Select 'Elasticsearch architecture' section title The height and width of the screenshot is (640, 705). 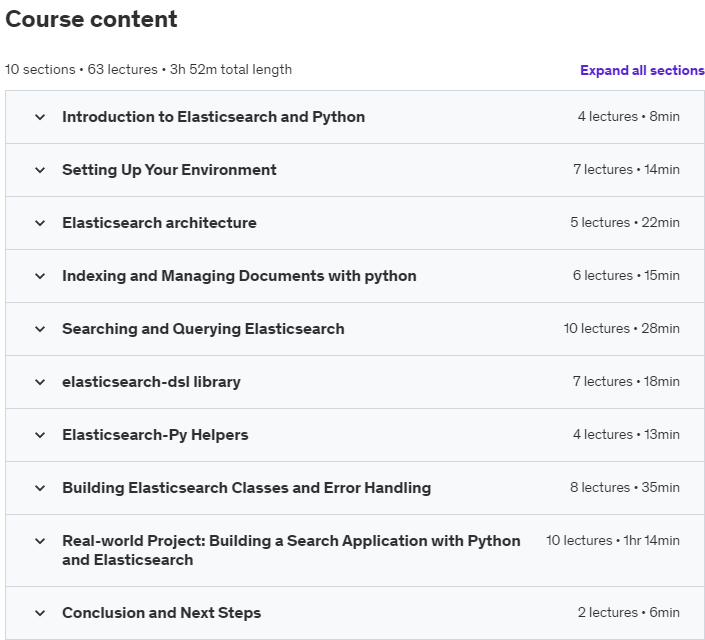[159, 223]
